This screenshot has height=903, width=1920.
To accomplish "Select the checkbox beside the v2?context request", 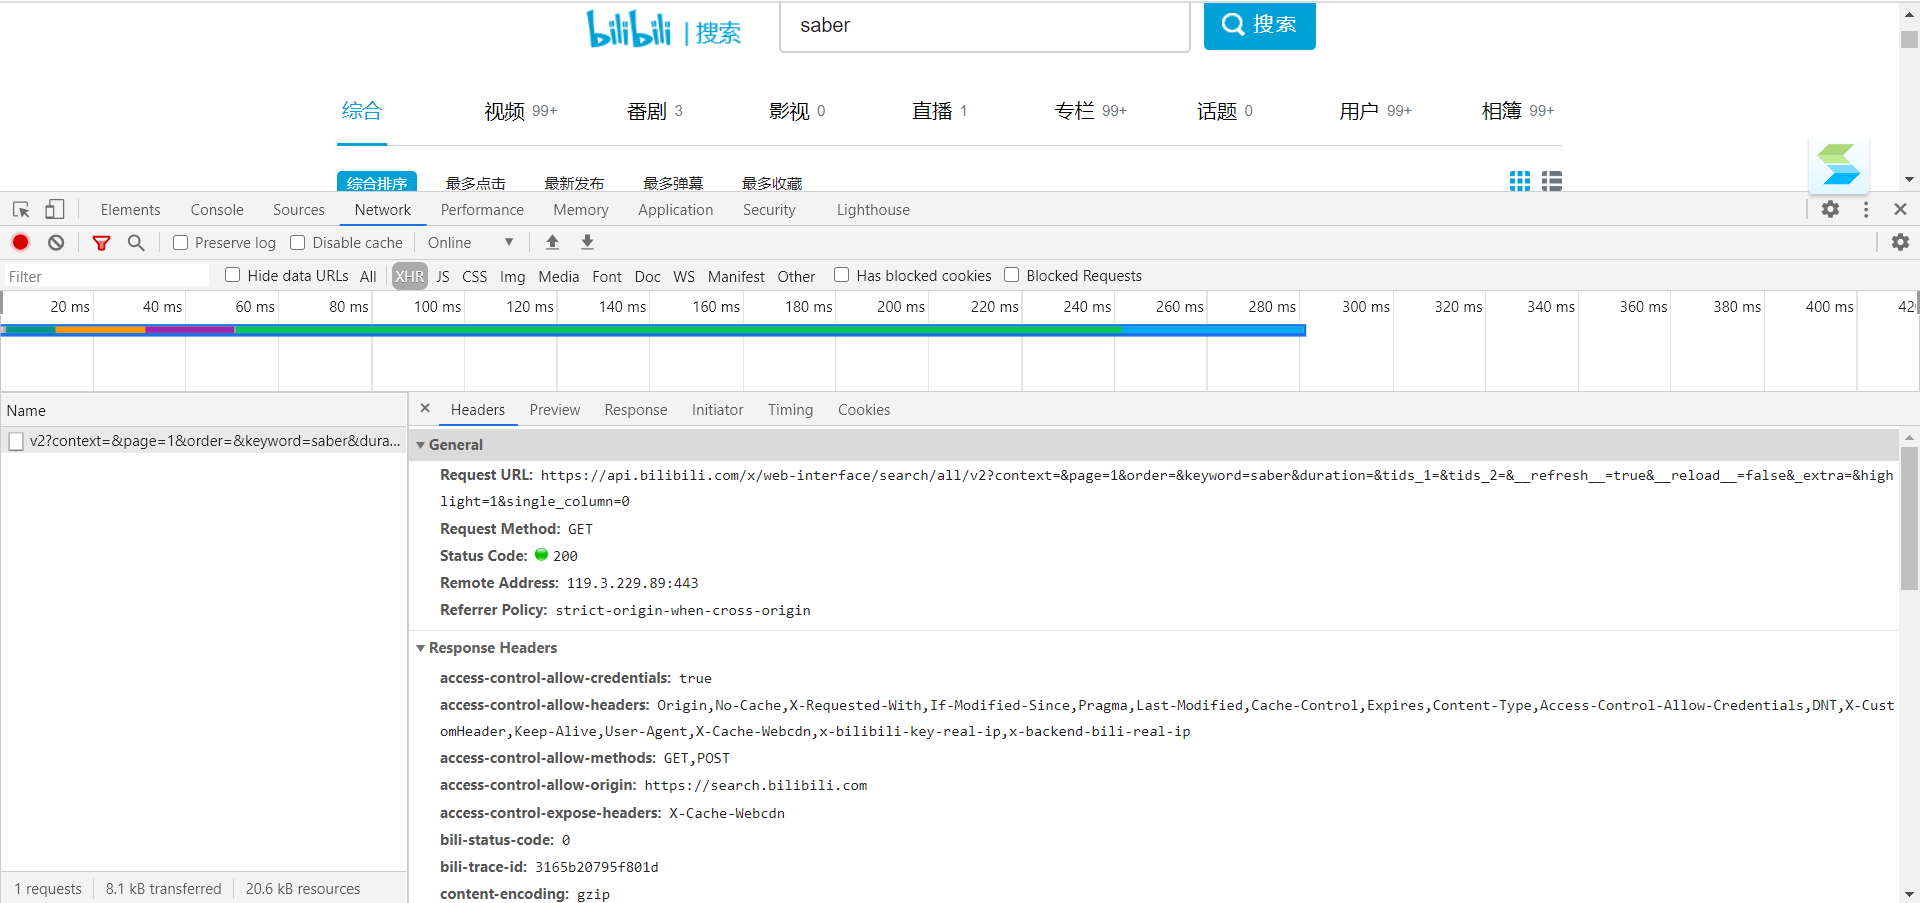I will (16, 441).
